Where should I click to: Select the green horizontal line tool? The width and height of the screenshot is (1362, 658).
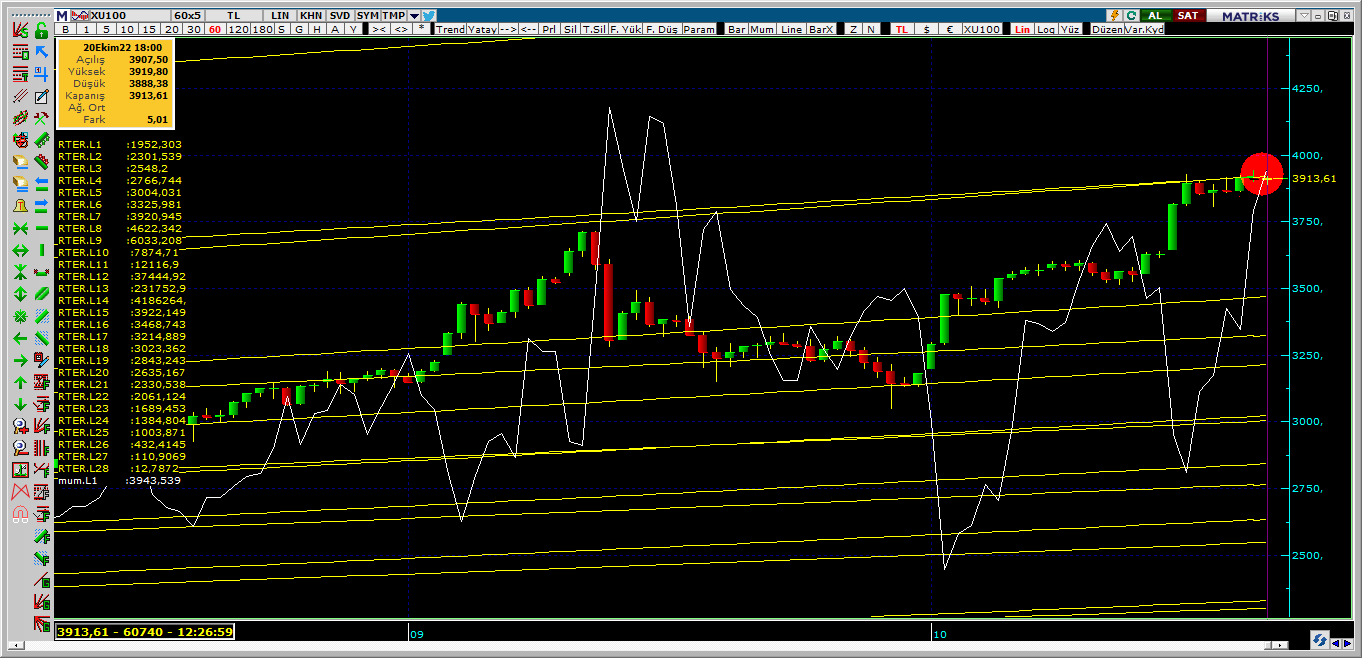pyautogui.click(x=41, y=228)
